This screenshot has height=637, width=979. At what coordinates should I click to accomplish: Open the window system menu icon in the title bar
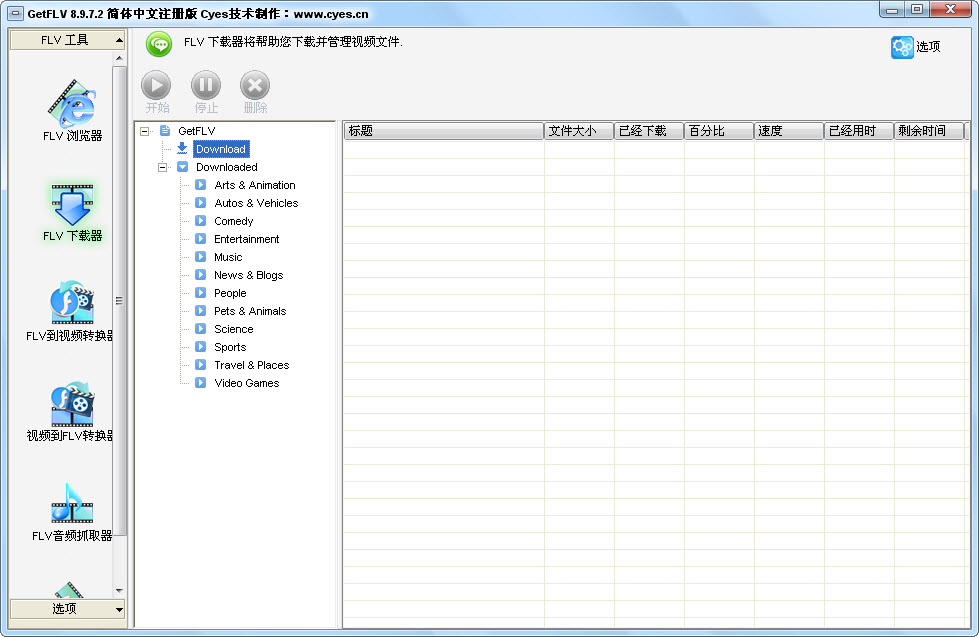point(16,13)
